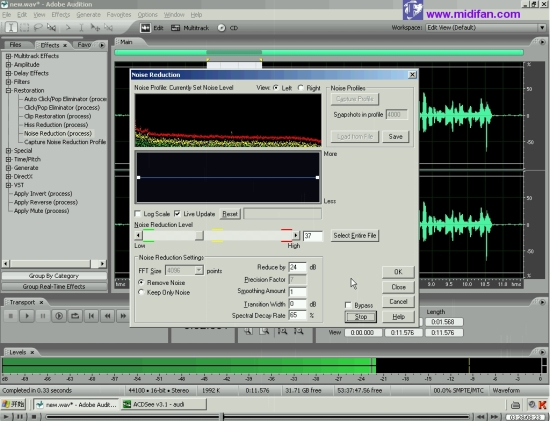Click the Fast Forward transport button
The height and width of the screenshot is (421, 550).
(x=123, y=316)
